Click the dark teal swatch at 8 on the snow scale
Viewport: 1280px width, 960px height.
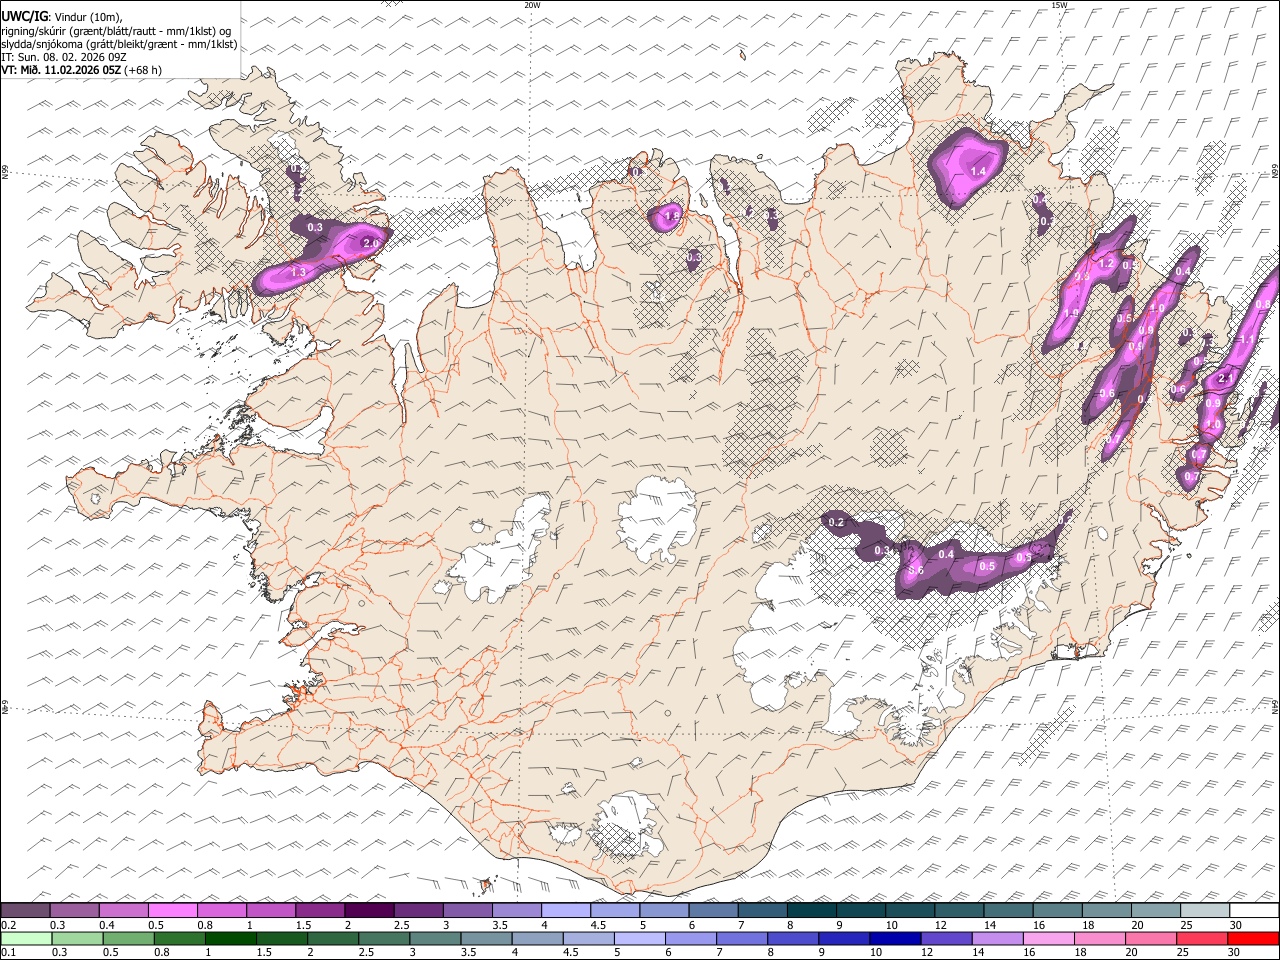point(811,911)
